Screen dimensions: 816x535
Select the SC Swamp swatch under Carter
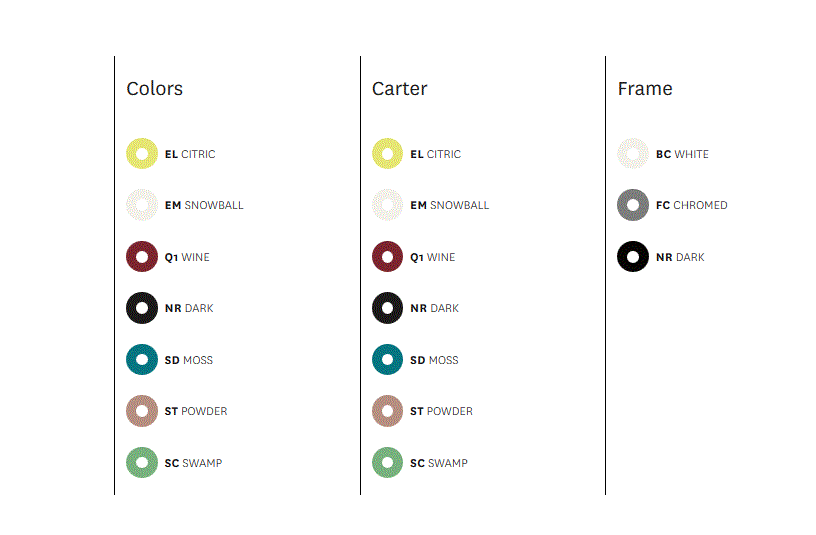(387, 463)
